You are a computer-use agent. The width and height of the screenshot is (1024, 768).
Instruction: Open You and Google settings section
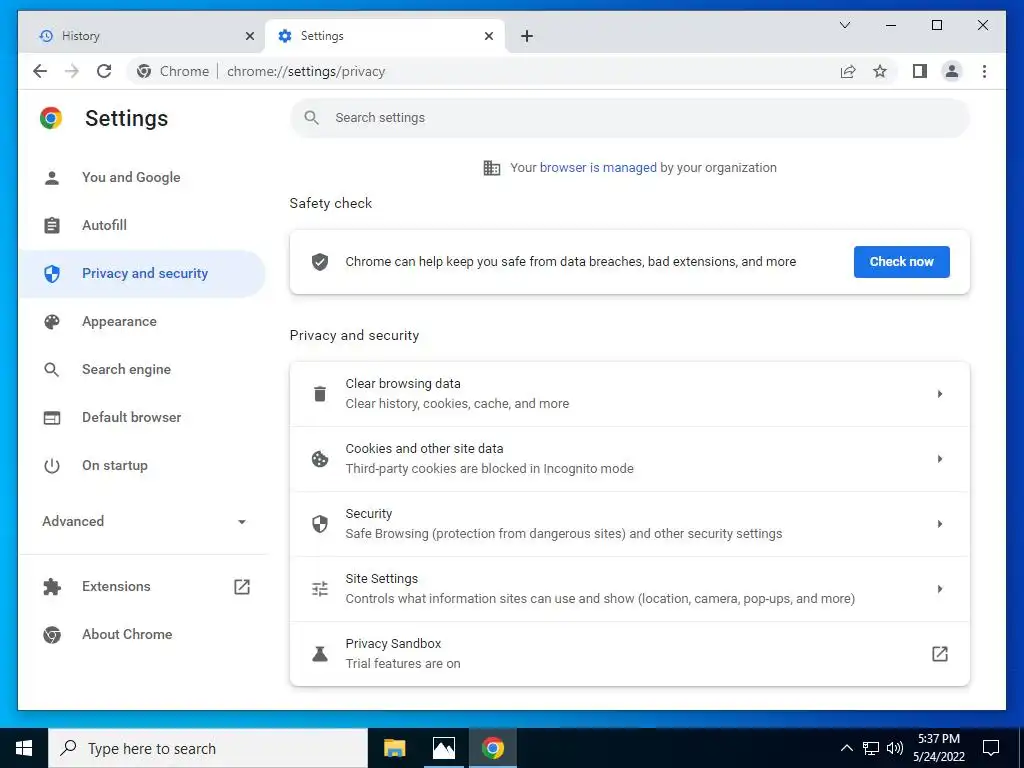(142, 178)
